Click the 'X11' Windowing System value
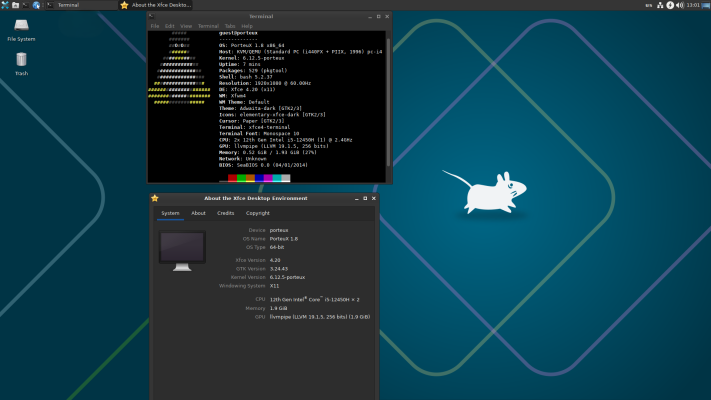This screenshot has height=400, width=711. click(274, 286)
